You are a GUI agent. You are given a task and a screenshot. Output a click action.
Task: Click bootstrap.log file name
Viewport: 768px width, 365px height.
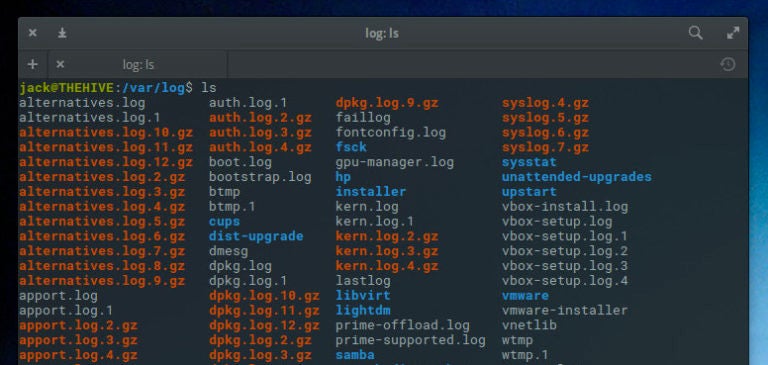tap(260, 177)
